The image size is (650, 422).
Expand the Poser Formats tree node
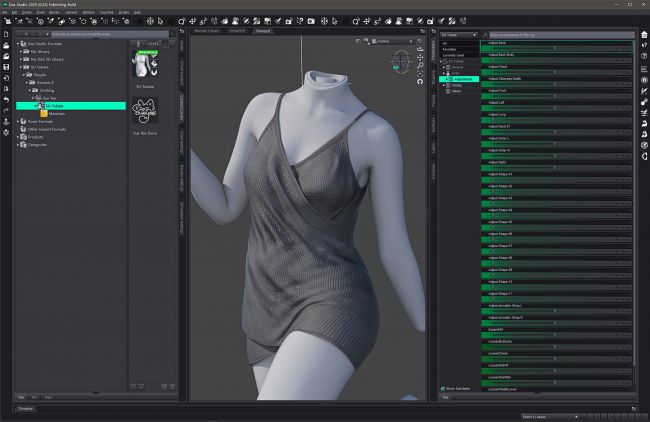(x=19, y=121)
